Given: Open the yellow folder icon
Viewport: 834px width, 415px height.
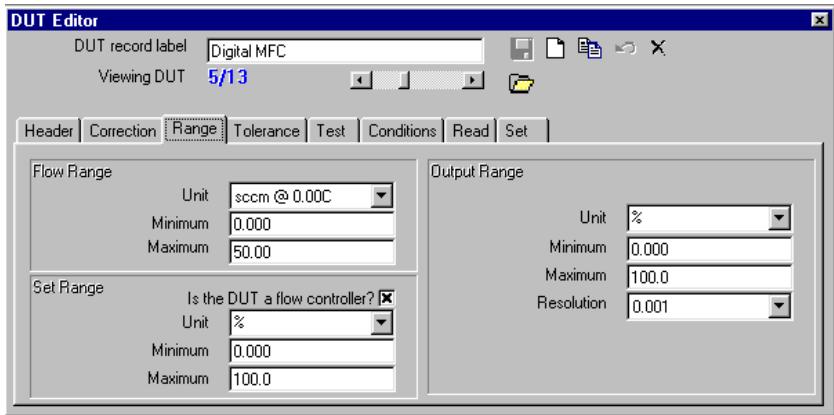Looking at the screenshot, I should click(521, 84).
